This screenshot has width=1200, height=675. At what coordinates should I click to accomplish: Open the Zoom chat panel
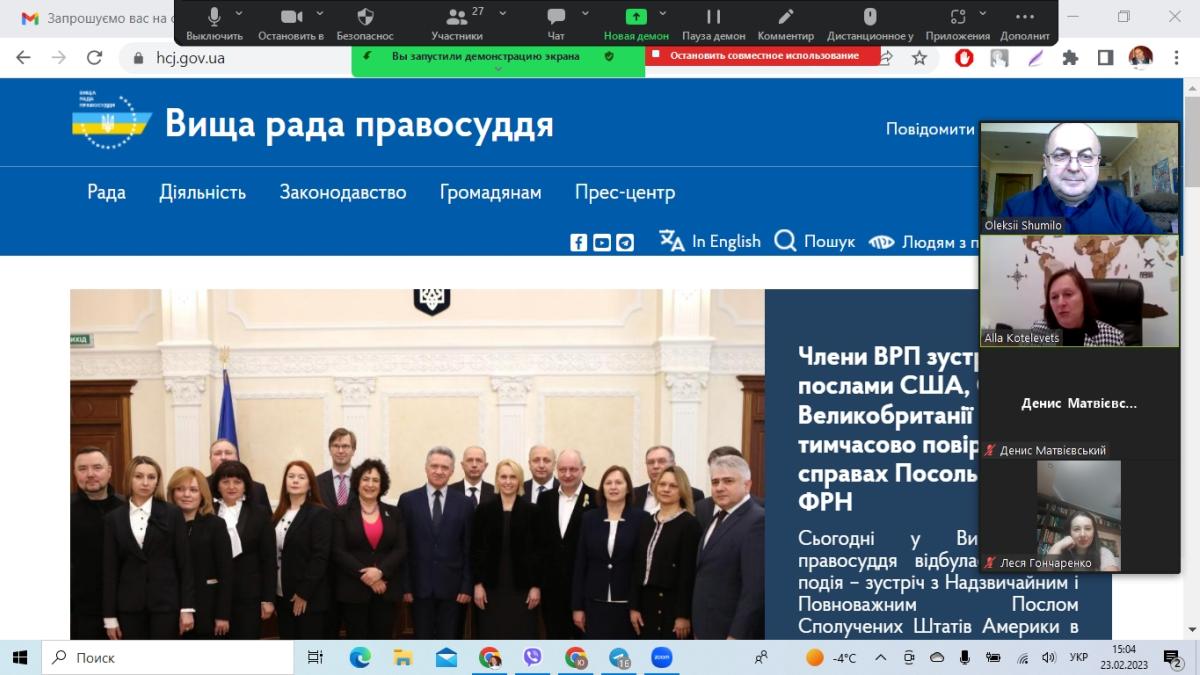(556, 17)
